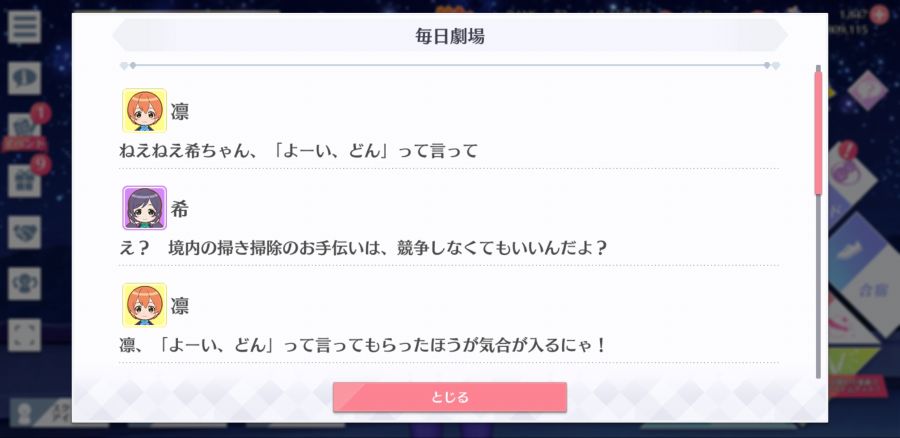Open the trophy rankings icon
The width and height of the screenshot is (900, 438).
[x=24, y=284]
